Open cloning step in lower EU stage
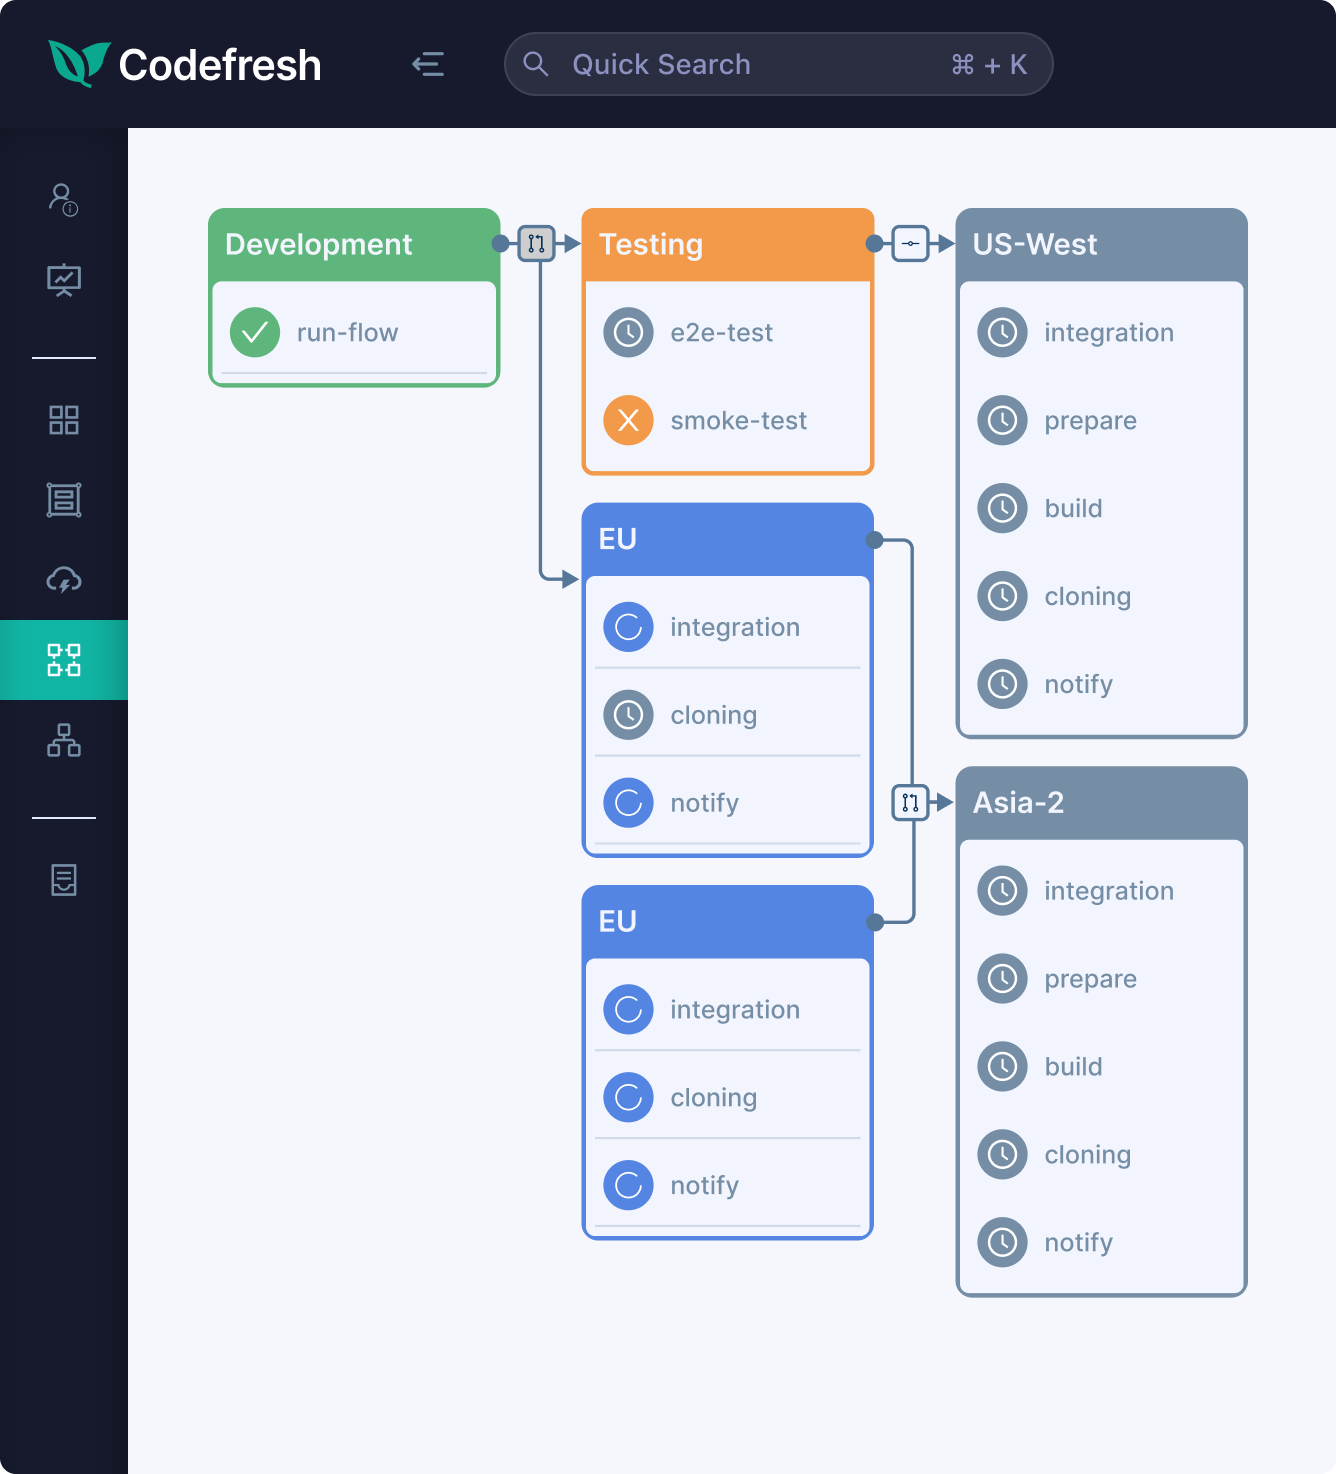Viewport: 1336px width, 1474px height. click(x=728, y=1097)
